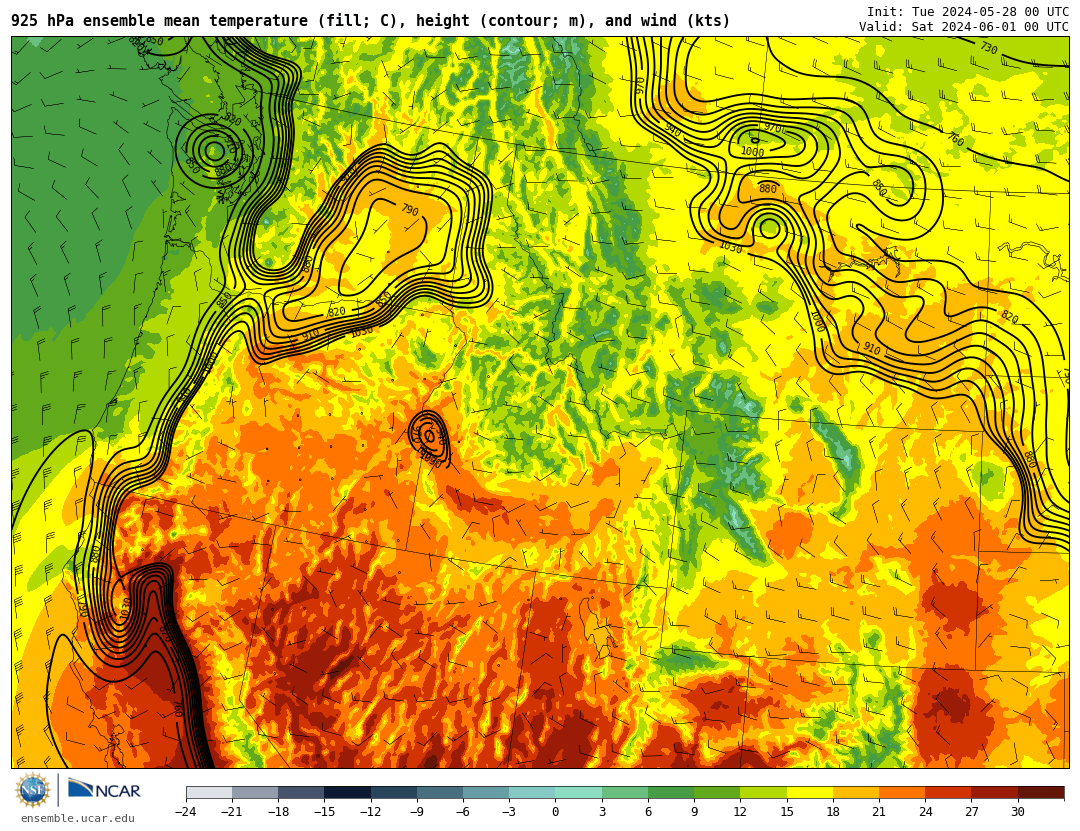Viewport: 1080px width, 831px height.
Task: Click the 21 colorbar tick label
Action: coord(879,812)
